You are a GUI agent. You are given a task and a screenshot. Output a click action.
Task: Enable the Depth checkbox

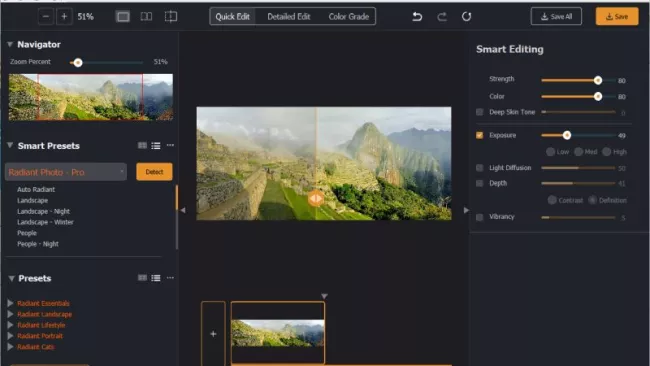coord(480,183)
